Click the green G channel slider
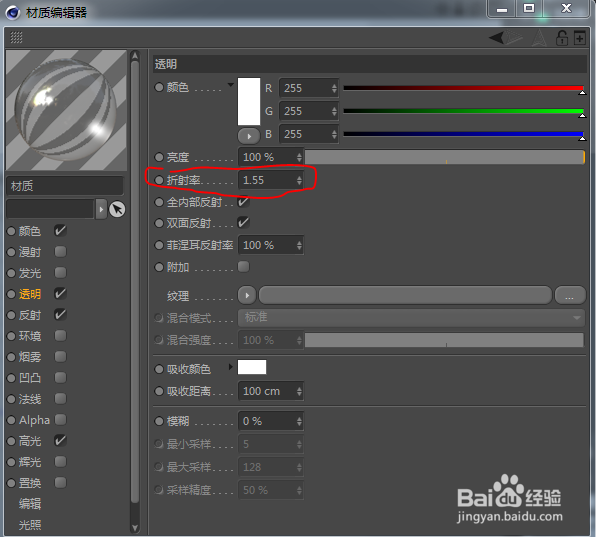The width and height of the screenshot is (596, 537). click(x=463, y=111)
